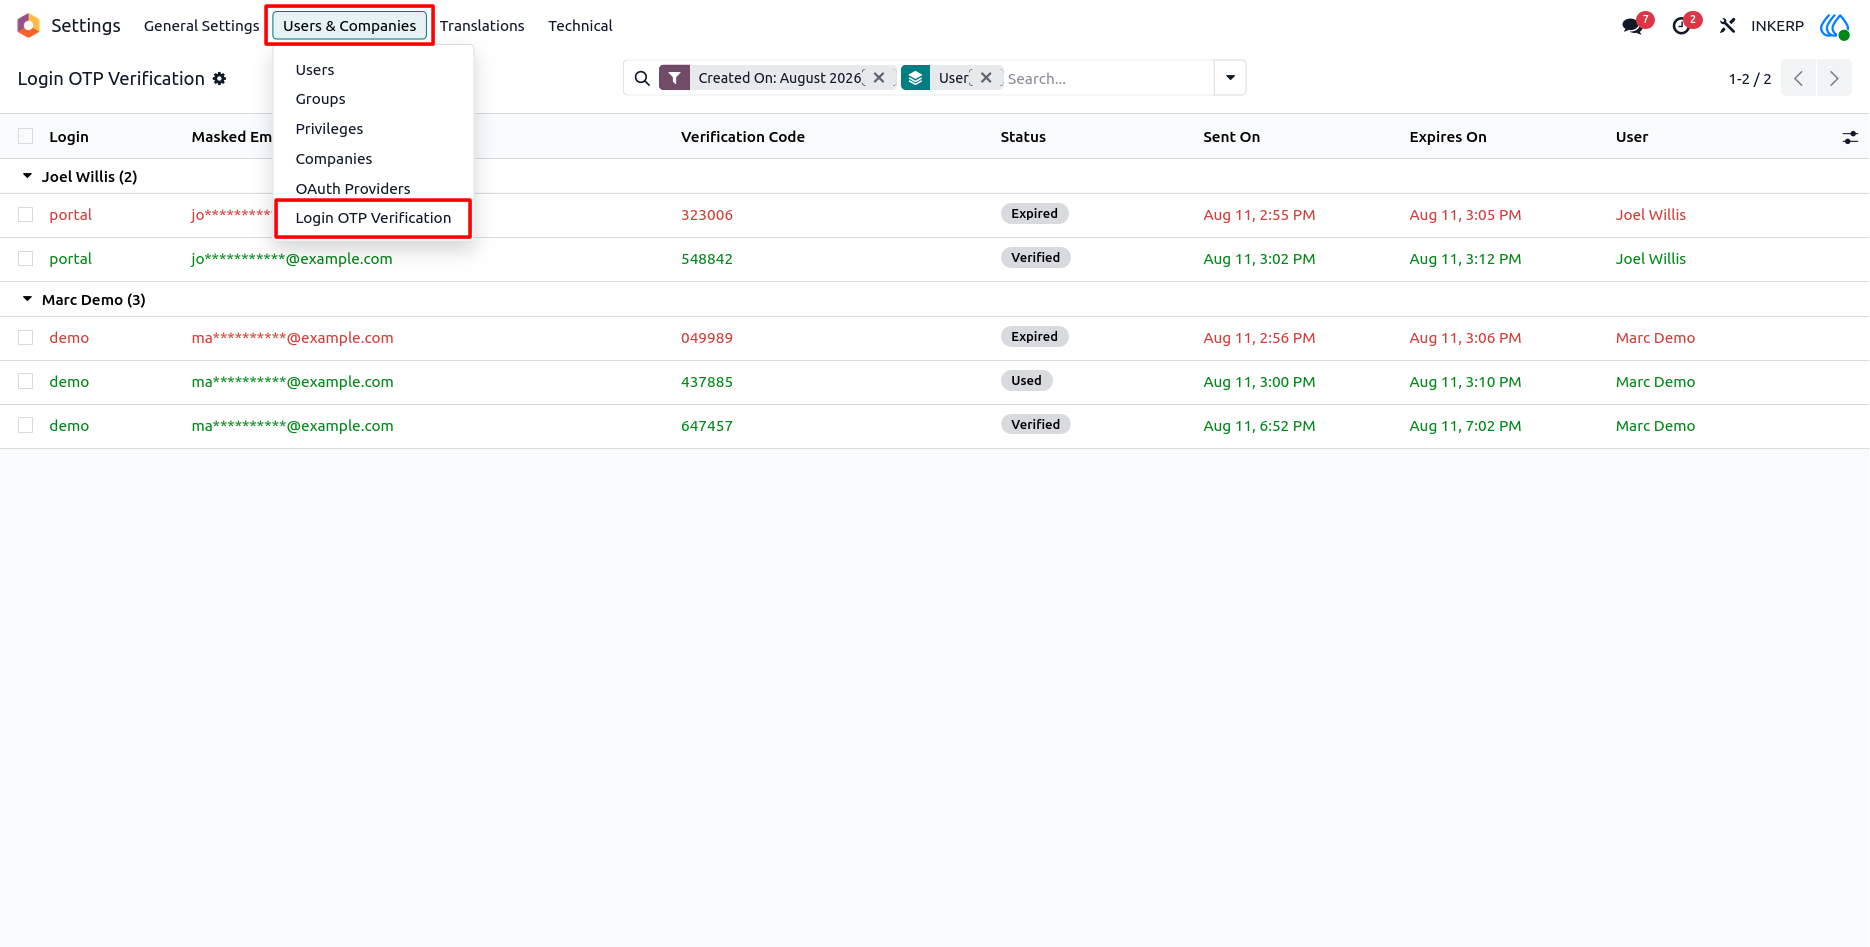Select the portal row with code 323006
This screenshot has height=947, width=1870.
[26, 214]
